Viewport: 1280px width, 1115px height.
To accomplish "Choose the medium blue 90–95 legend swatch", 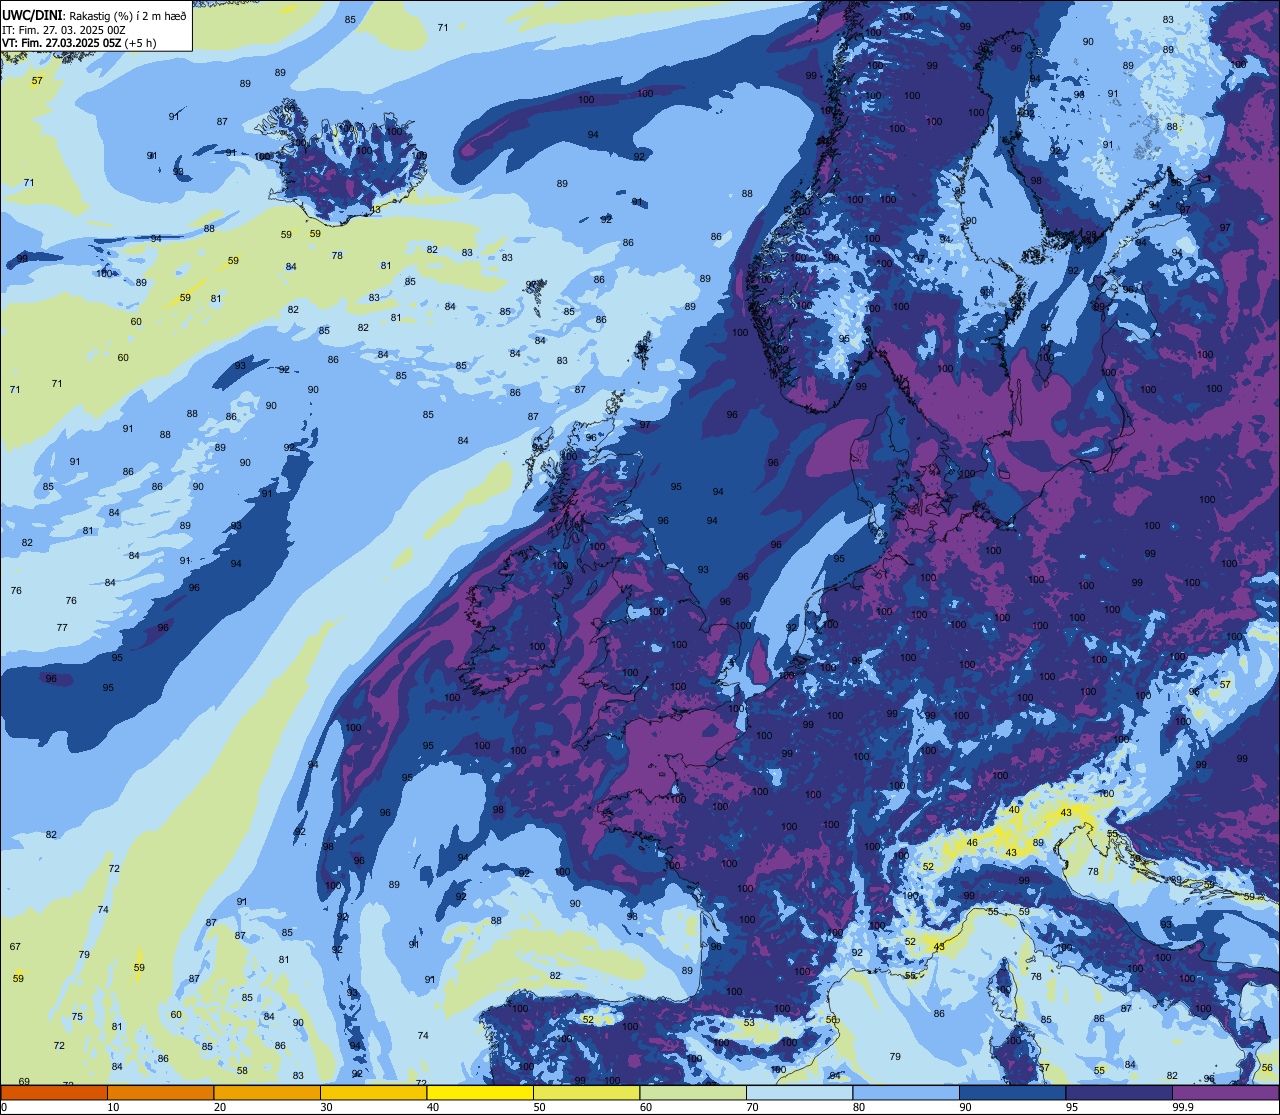I will point(1012,1092).
